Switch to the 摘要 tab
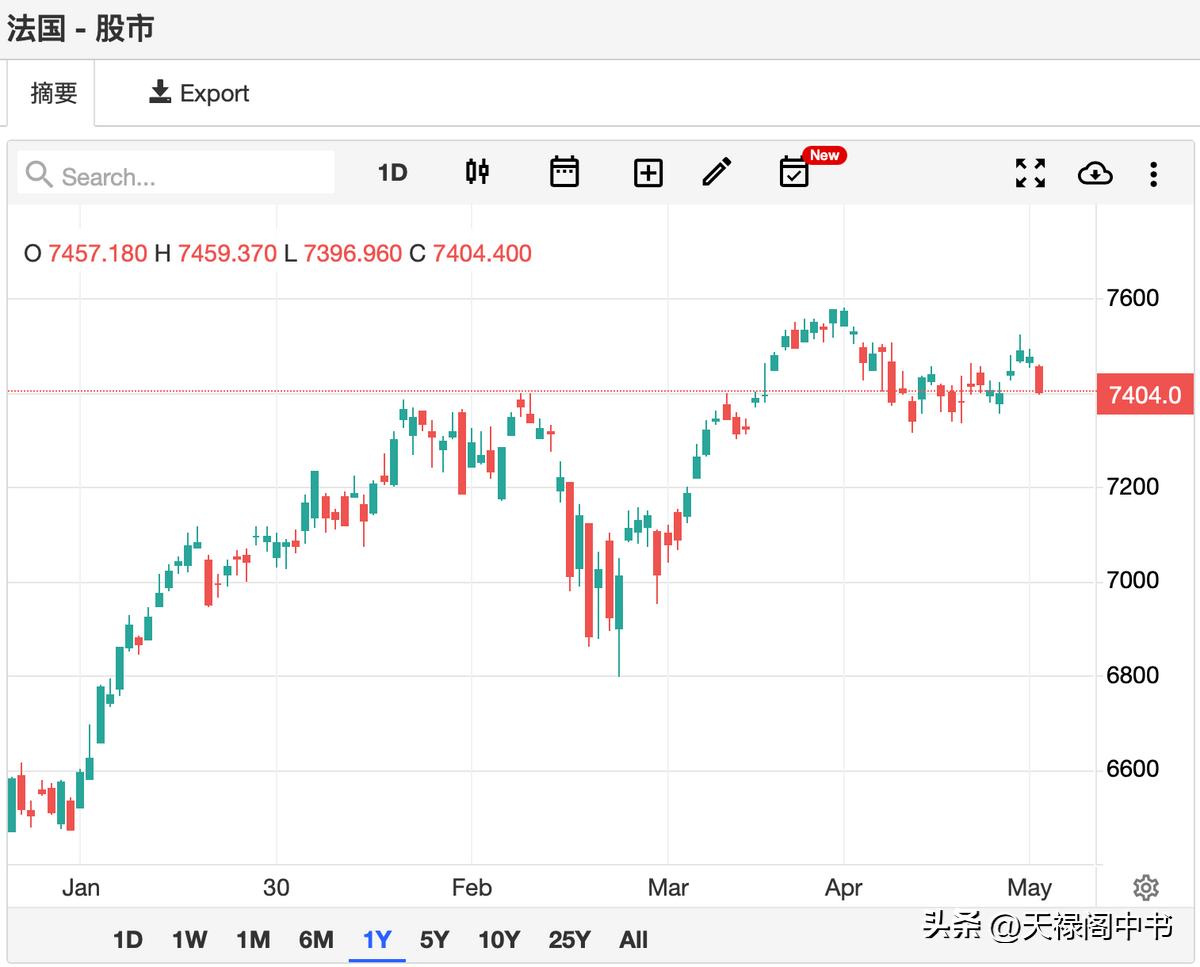 pos(53,93)
